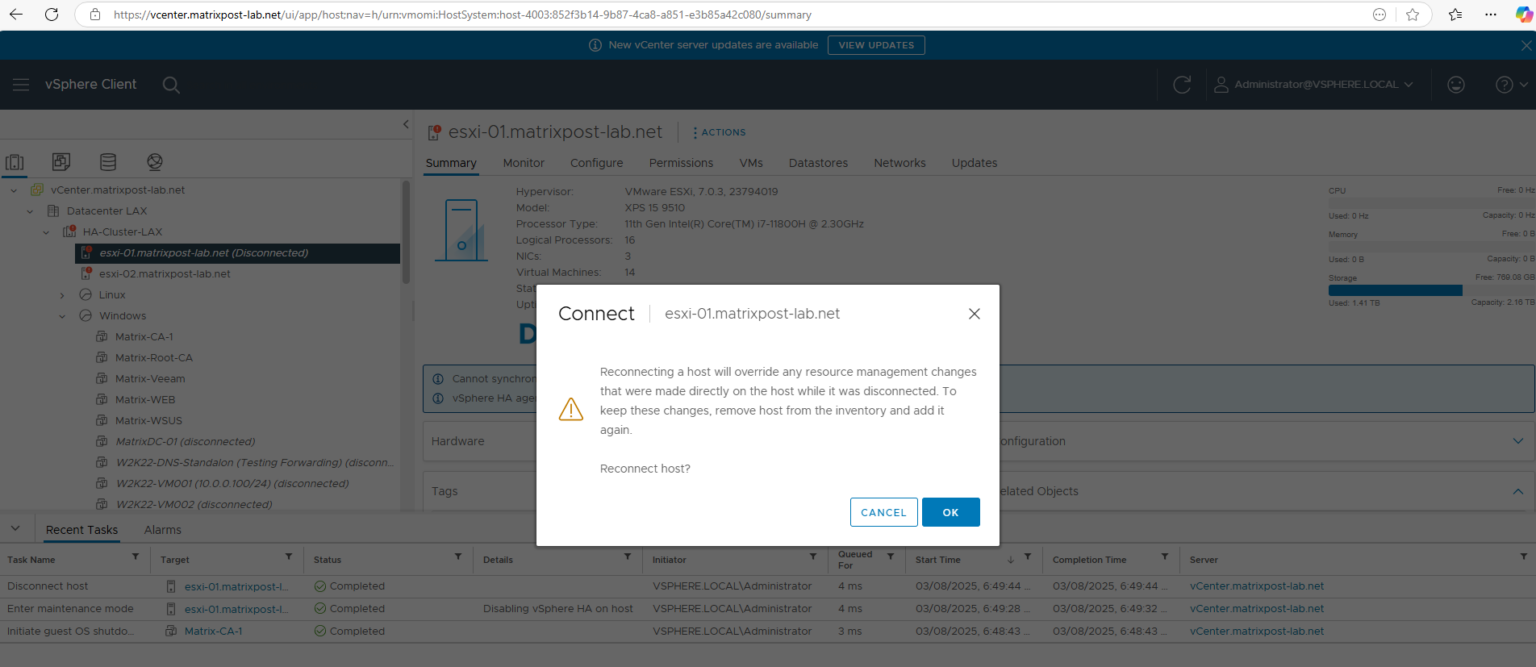Switch to the Monitor tab
The height and width of the screenshot is (667, 1536).
pos(523,162)
